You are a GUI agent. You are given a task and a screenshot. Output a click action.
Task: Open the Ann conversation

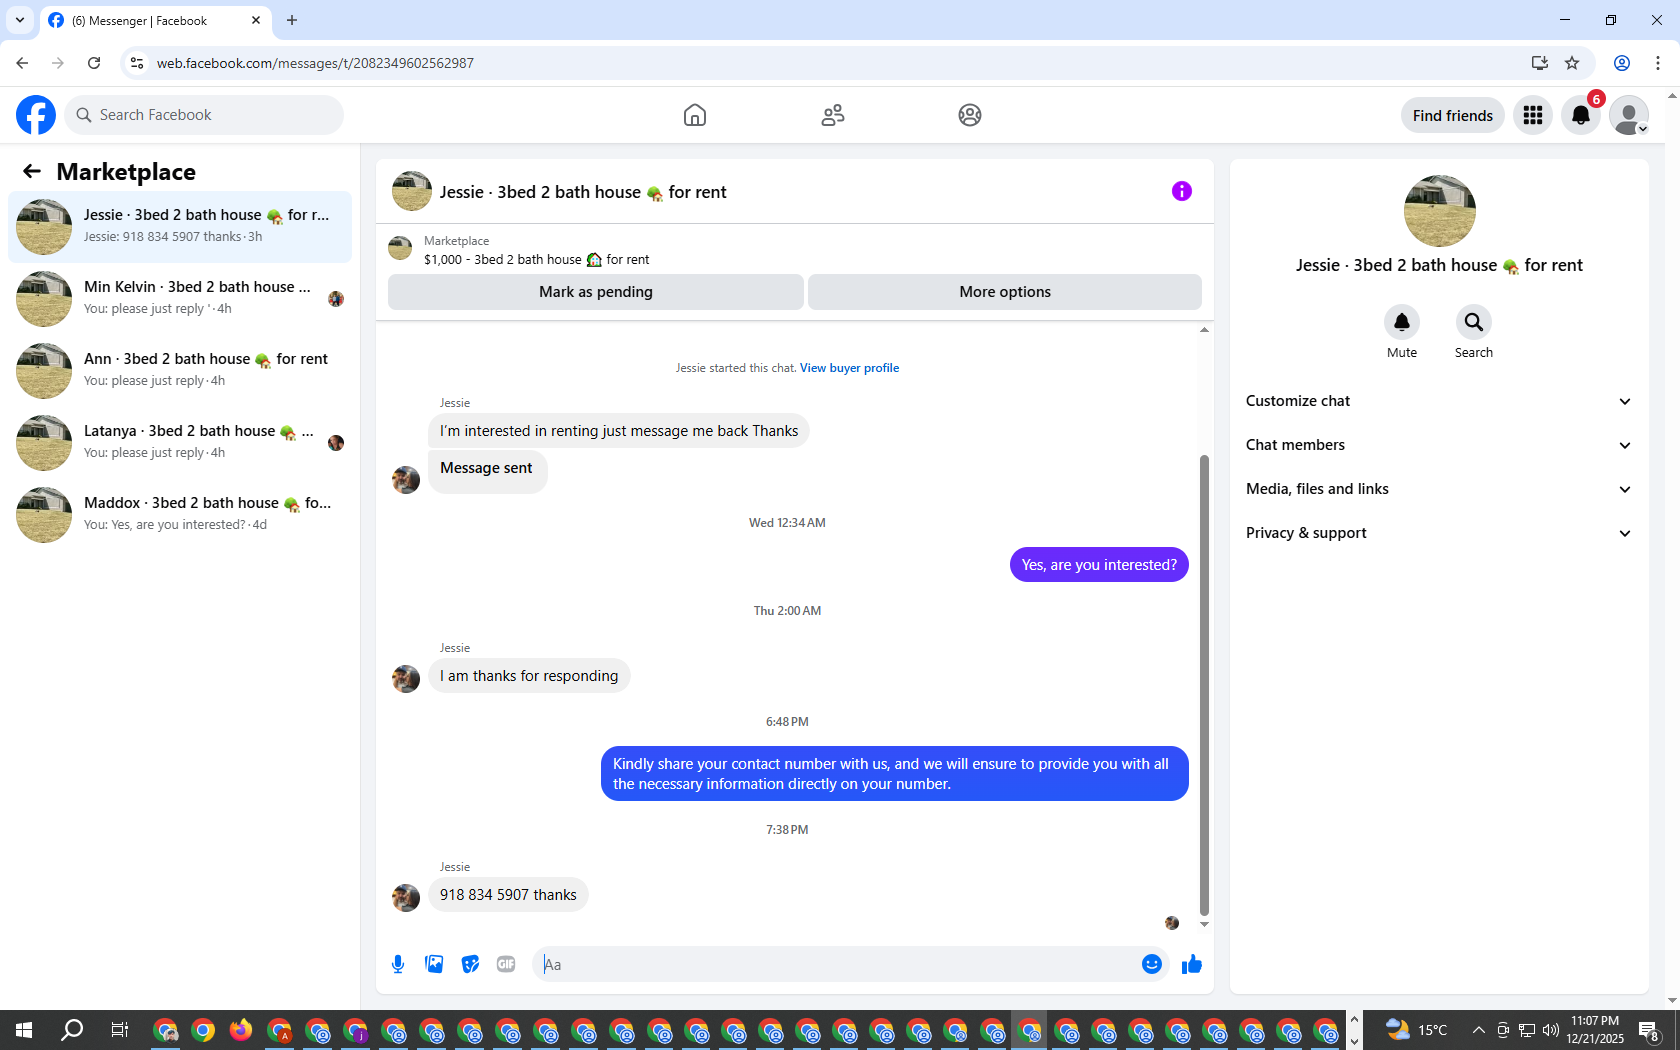180,371
